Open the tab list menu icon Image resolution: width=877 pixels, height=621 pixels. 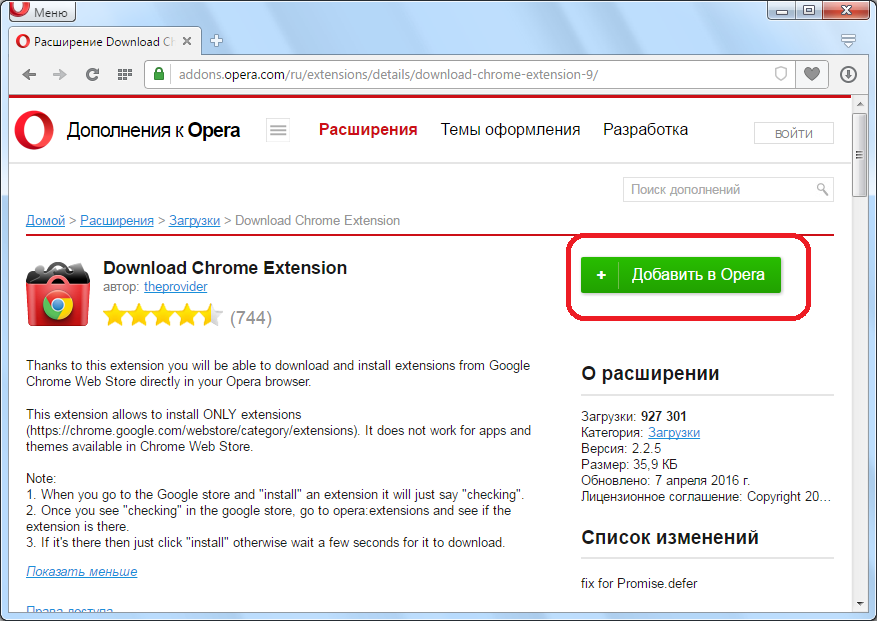[848, 41]
